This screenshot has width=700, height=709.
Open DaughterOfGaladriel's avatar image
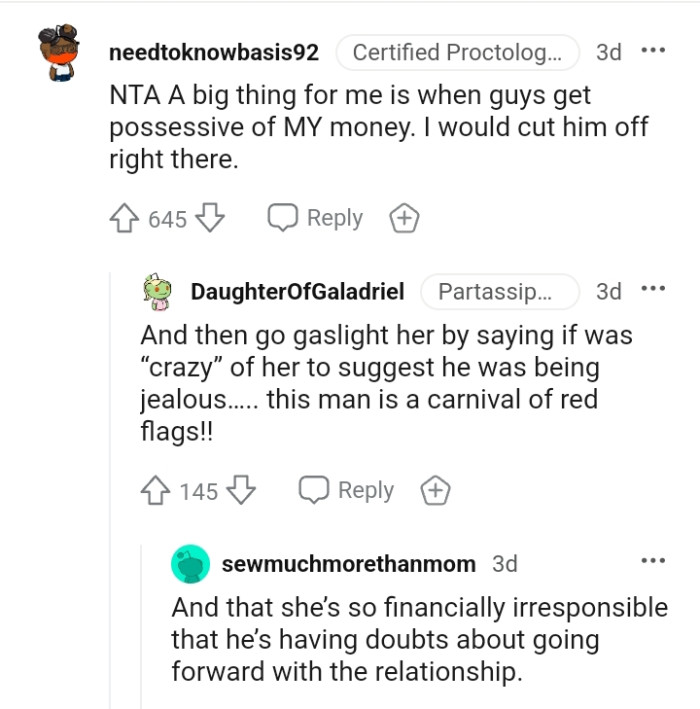[x=158, y=291]
